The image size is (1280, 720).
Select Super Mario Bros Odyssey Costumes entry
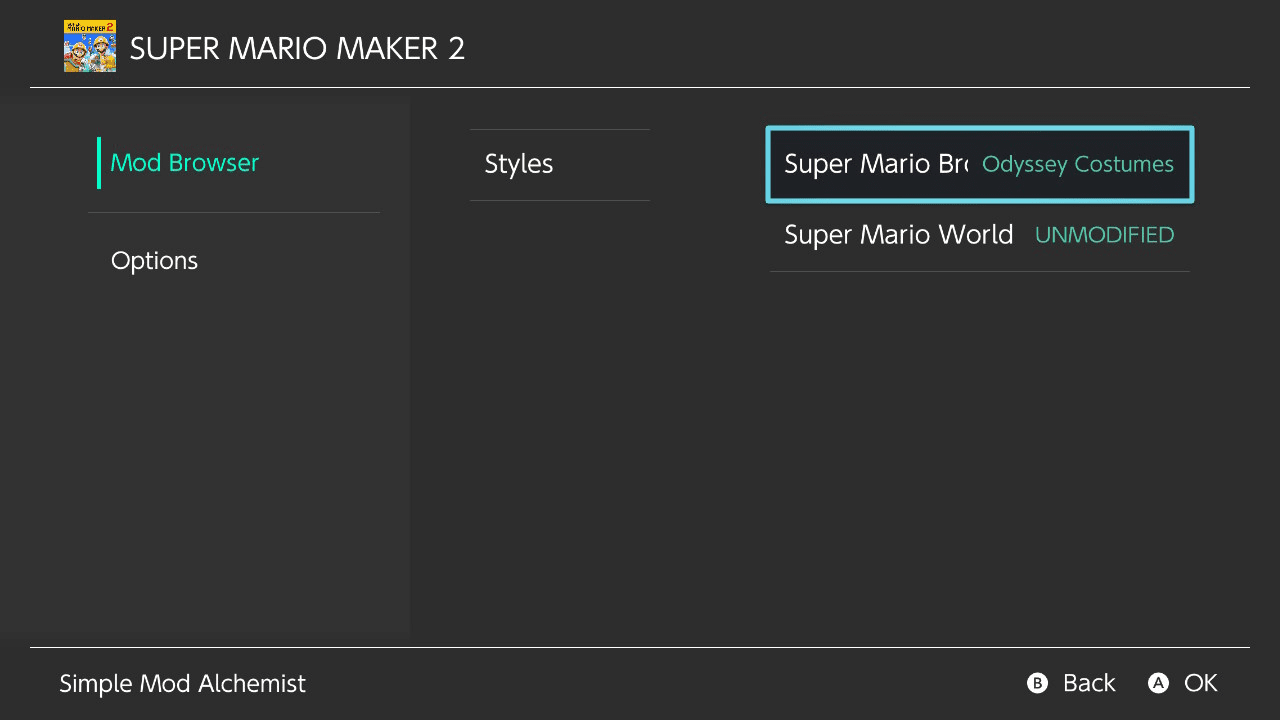click(980, 164)
